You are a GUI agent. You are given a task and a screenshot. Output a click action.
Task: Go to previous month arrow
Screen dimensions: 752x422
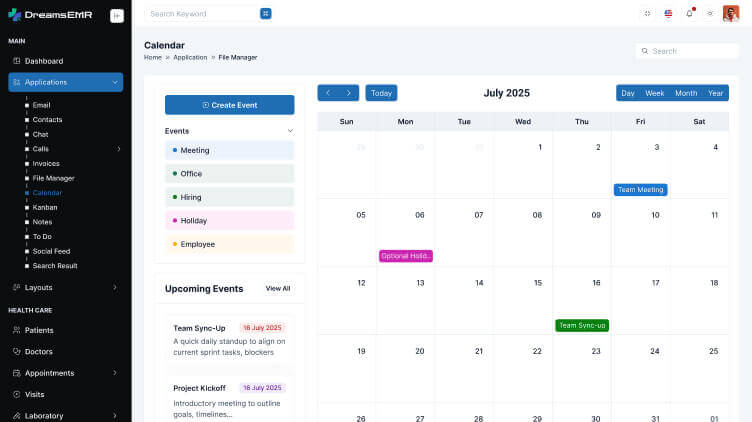pos(328,93)
